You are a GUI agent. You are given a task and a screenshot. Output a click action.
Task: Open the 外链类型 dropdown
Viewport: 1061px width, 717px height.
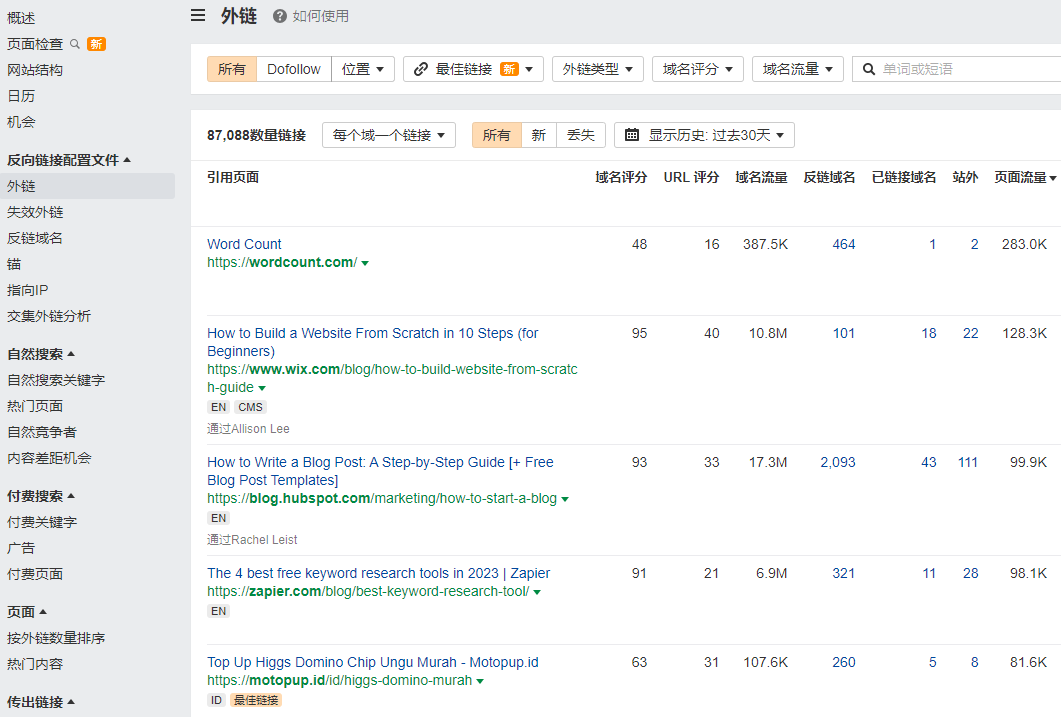tap(597, 69)
